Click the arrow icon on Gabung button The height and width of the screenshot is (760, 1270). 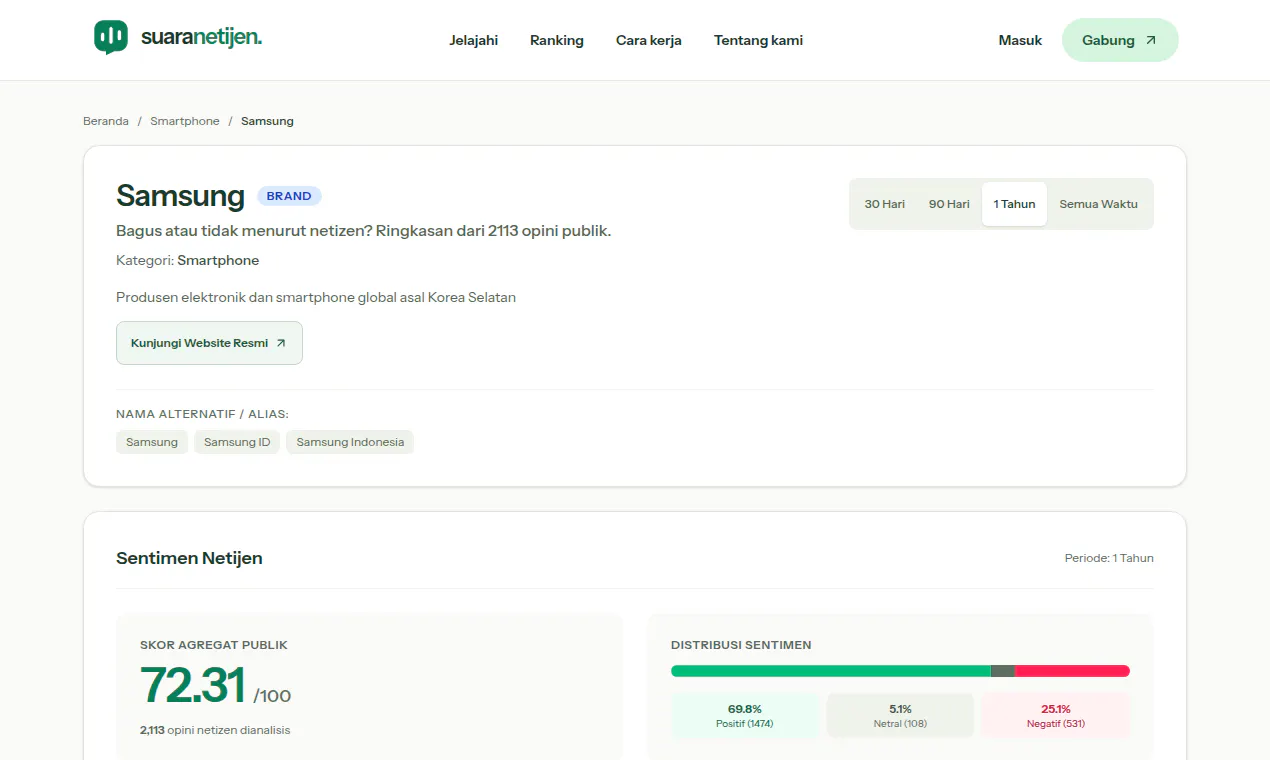1151,41
